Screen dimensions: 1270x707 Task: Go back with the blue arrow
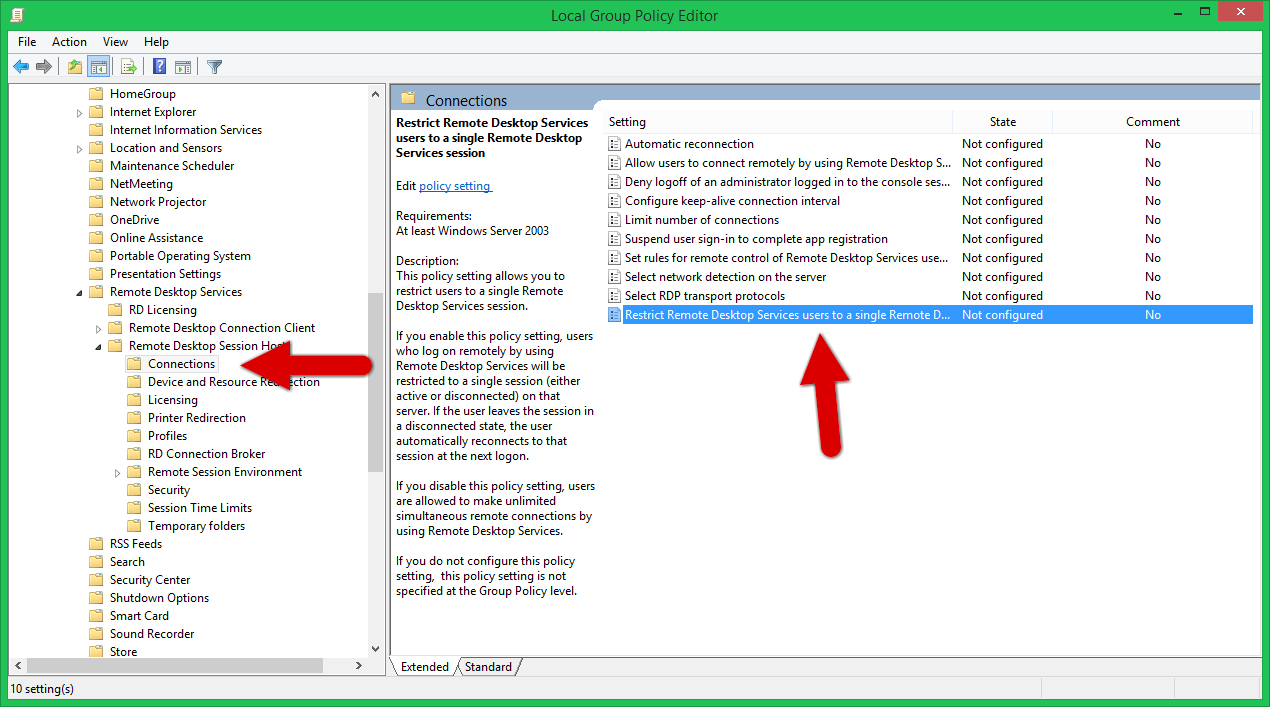point(21,67)
